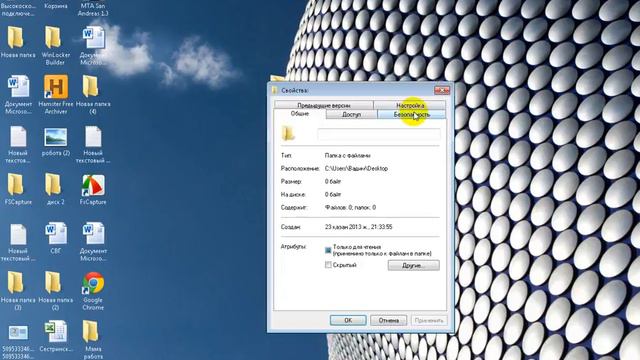
Task: Click the Другие... attributes button
Action: click(413, 265)
